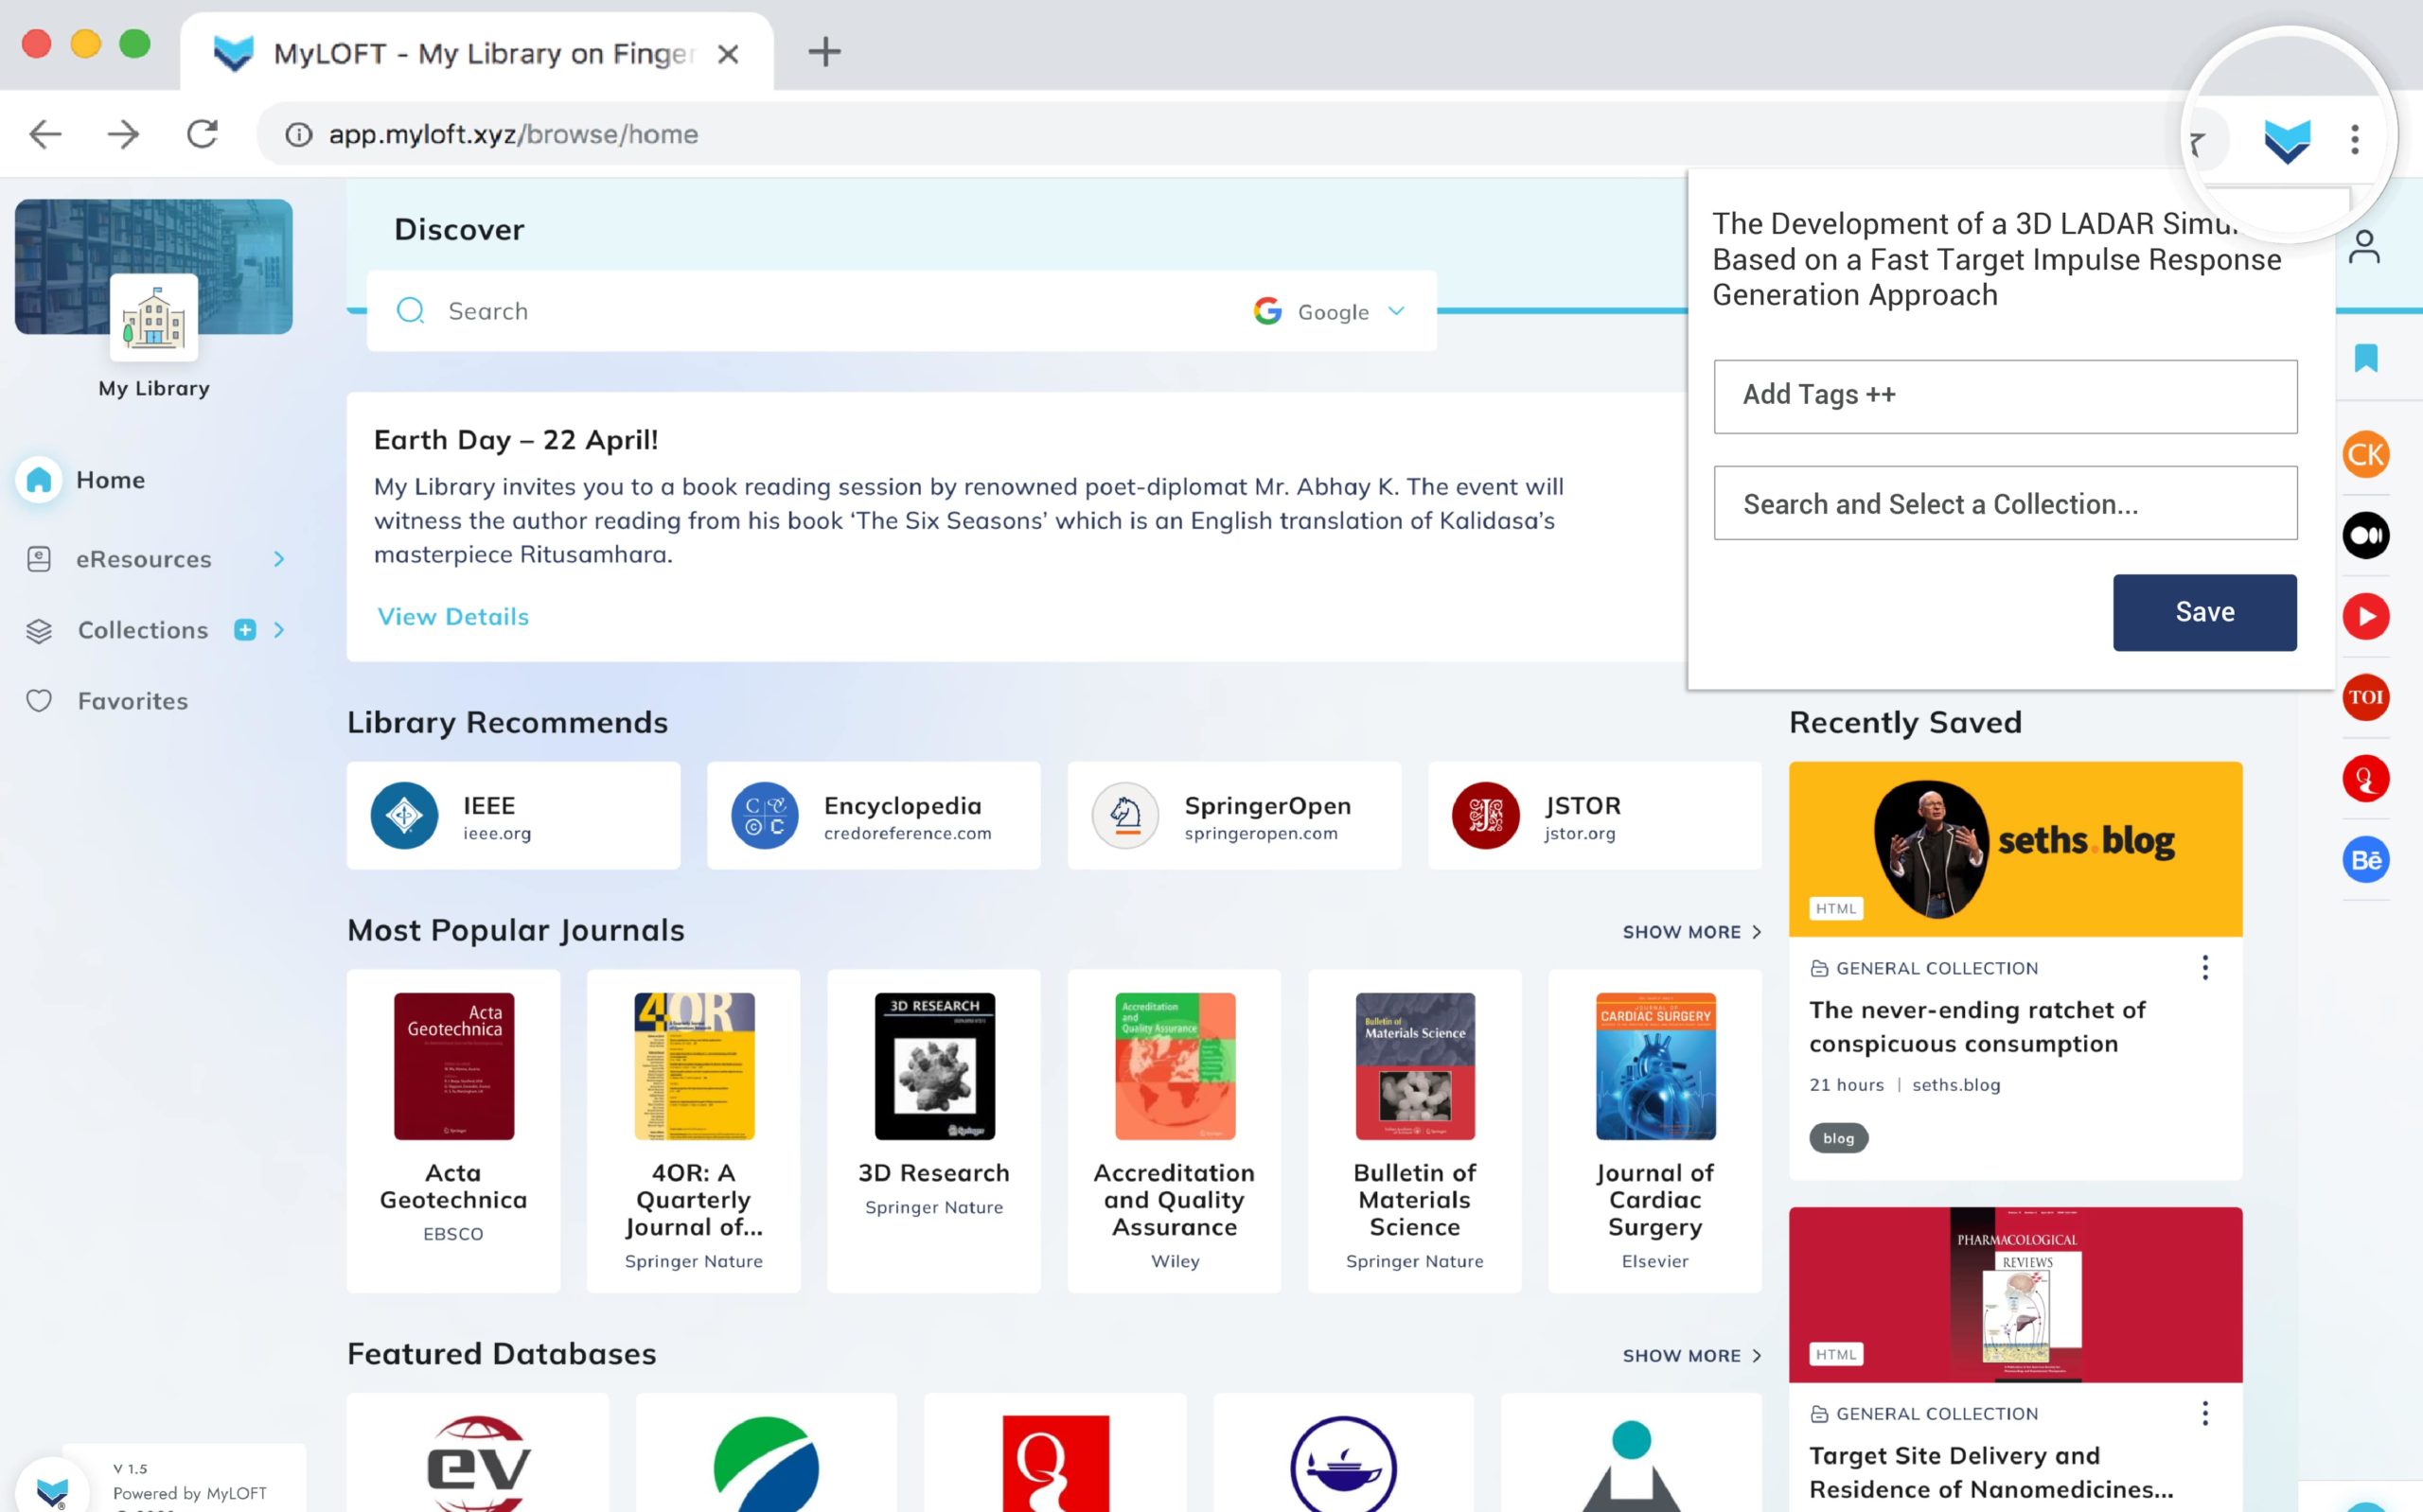Open the seths blog saved thumbnail

tap(2015, 849)
